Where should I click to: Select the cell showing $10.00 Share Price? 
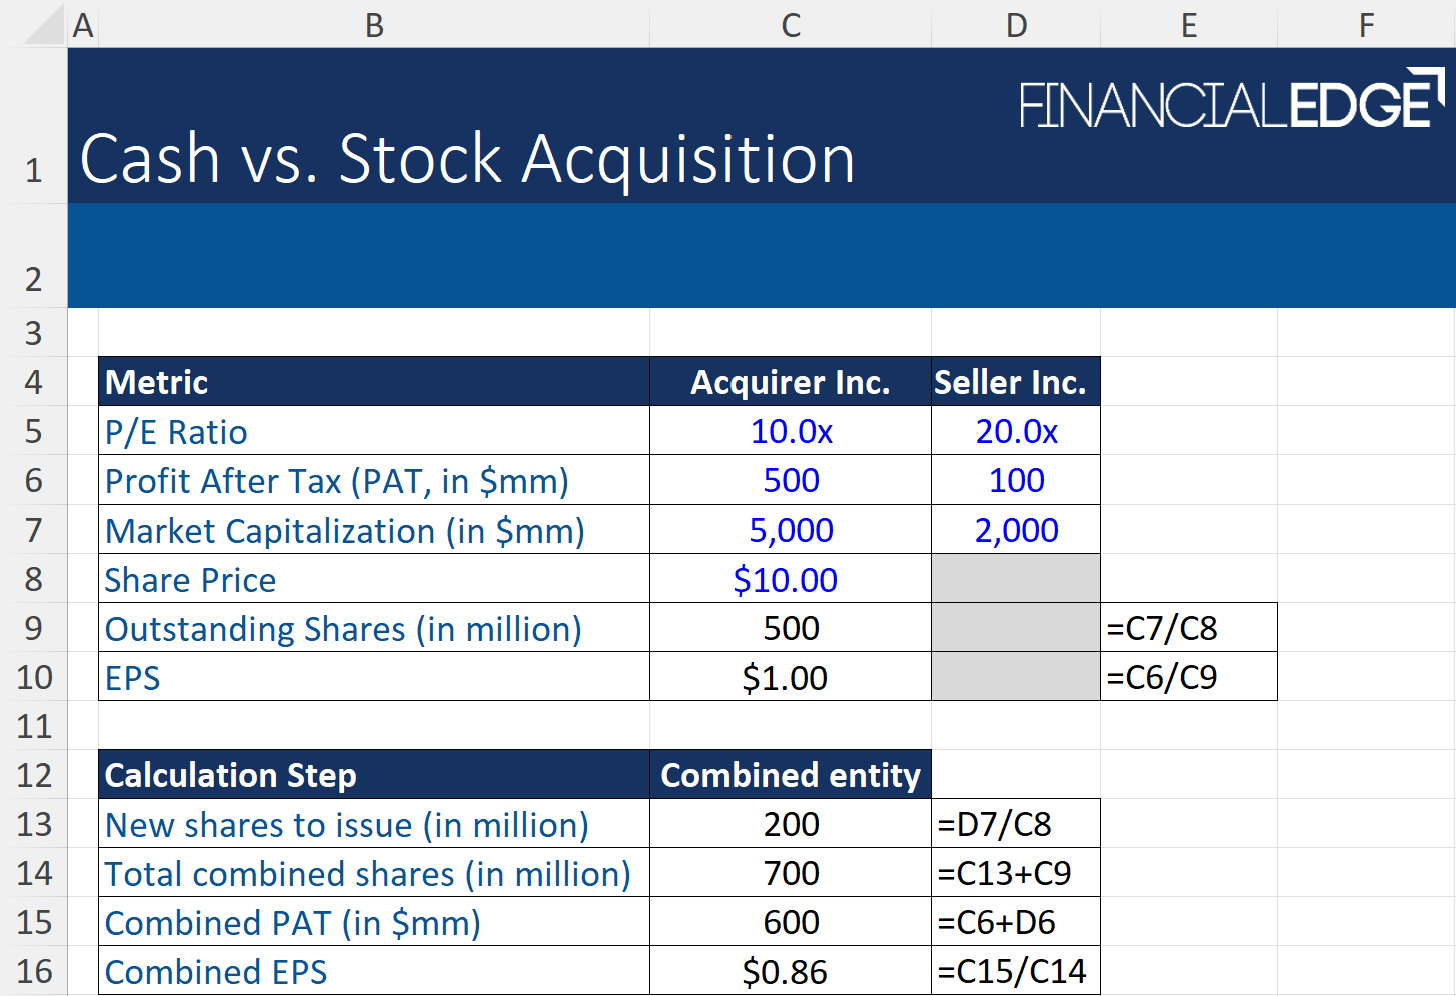[x=790, y=578]
